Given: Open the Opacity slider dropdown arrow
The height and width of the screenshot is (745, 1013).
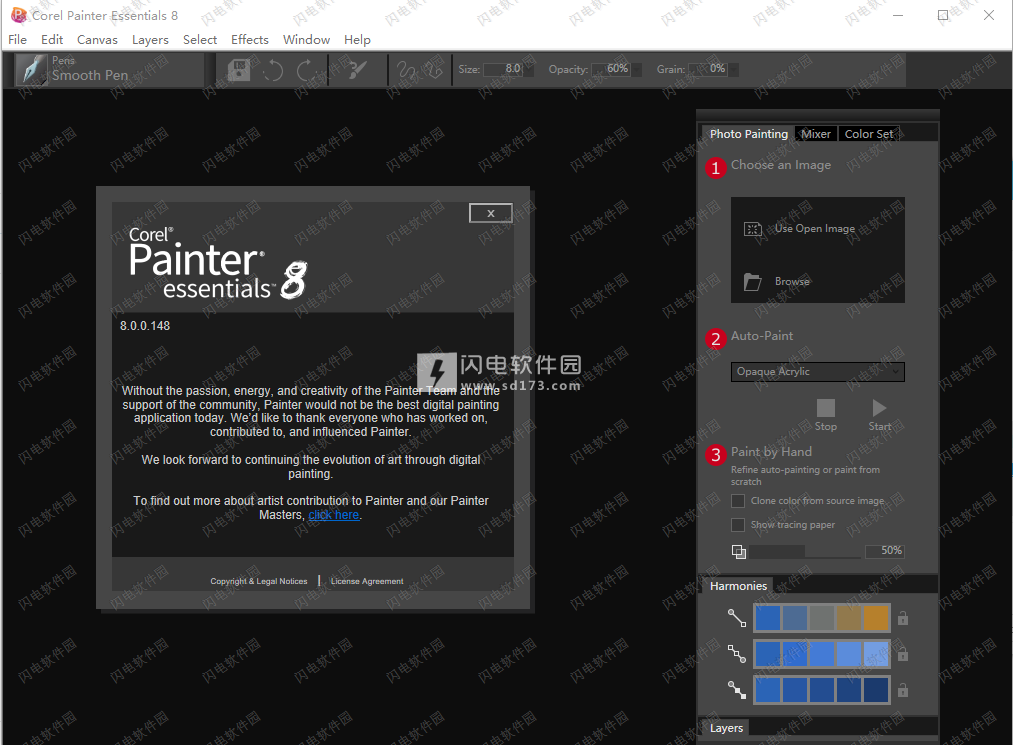Looking at the screenshot, I should click(x=636, y=70).
